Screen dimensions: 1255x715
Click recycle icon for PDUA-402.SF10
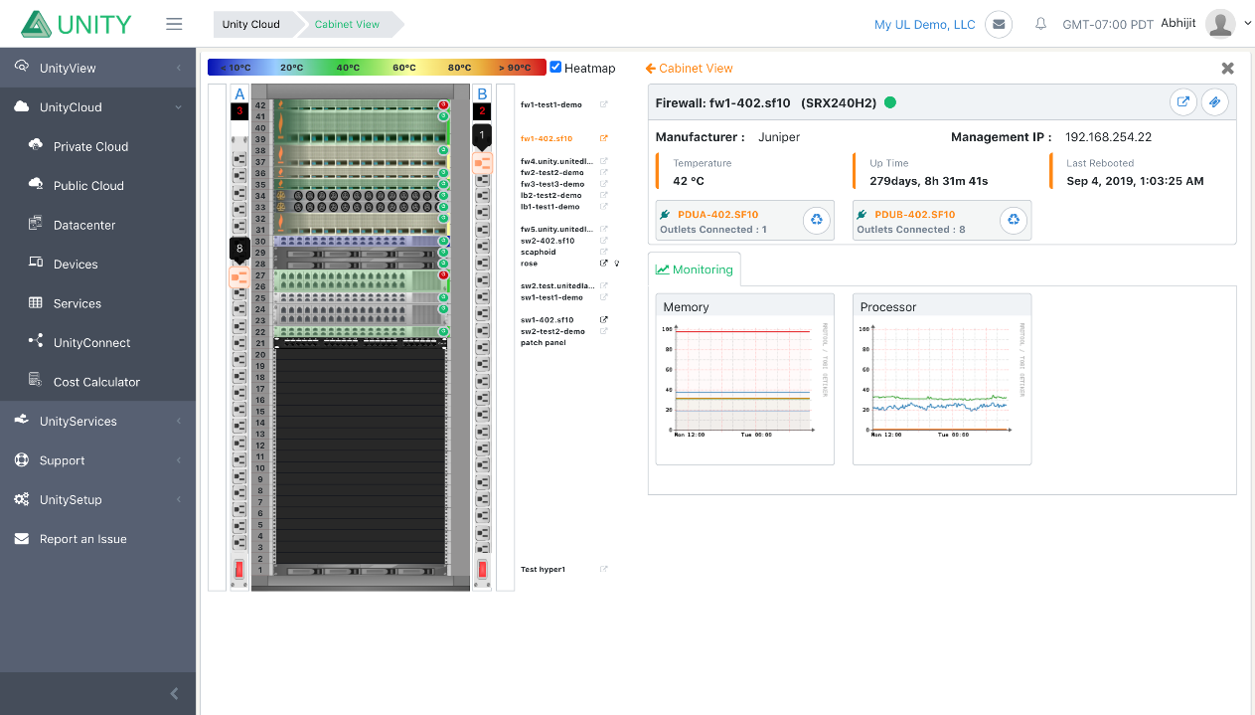tap(817, 220)
